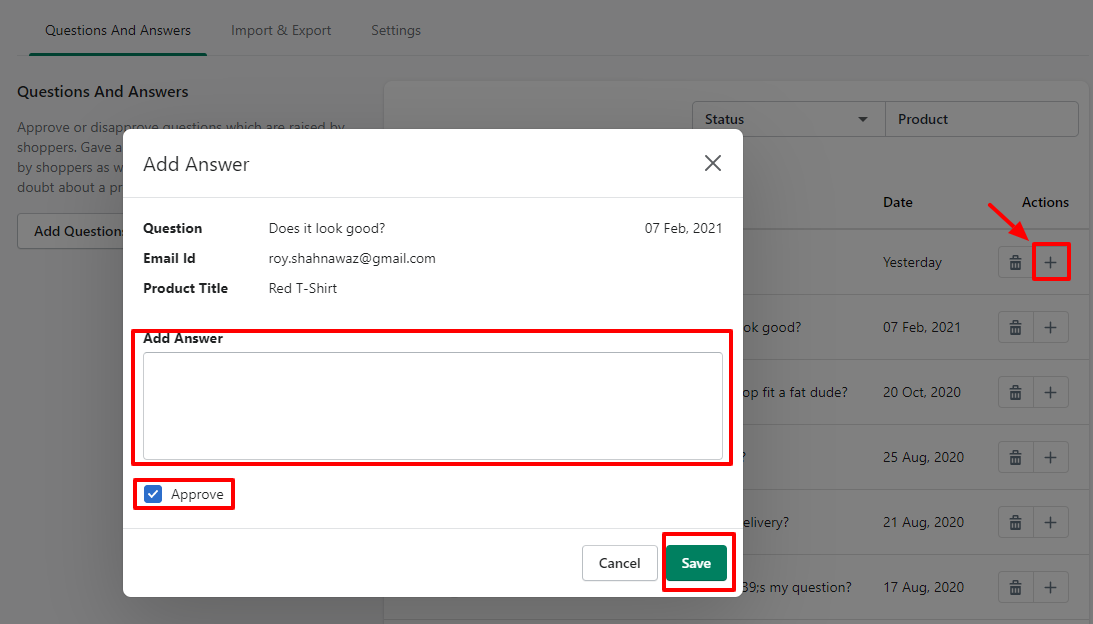Switch to the Questions And Answers tab
The width and height of the screenshot is (1093, 624).
(x=118, y=31)
